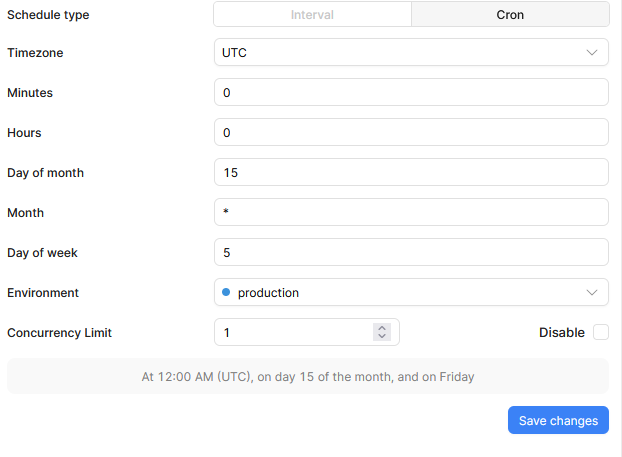This screenshot has height=457, width=622.
Task: Click the Environment dropdown chevron arrow
Action: 592,293
